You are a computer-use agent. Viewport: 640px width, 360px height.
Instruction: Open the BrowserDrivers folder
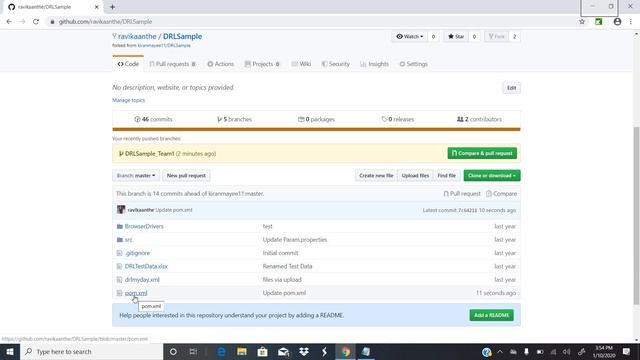[144, 226]
